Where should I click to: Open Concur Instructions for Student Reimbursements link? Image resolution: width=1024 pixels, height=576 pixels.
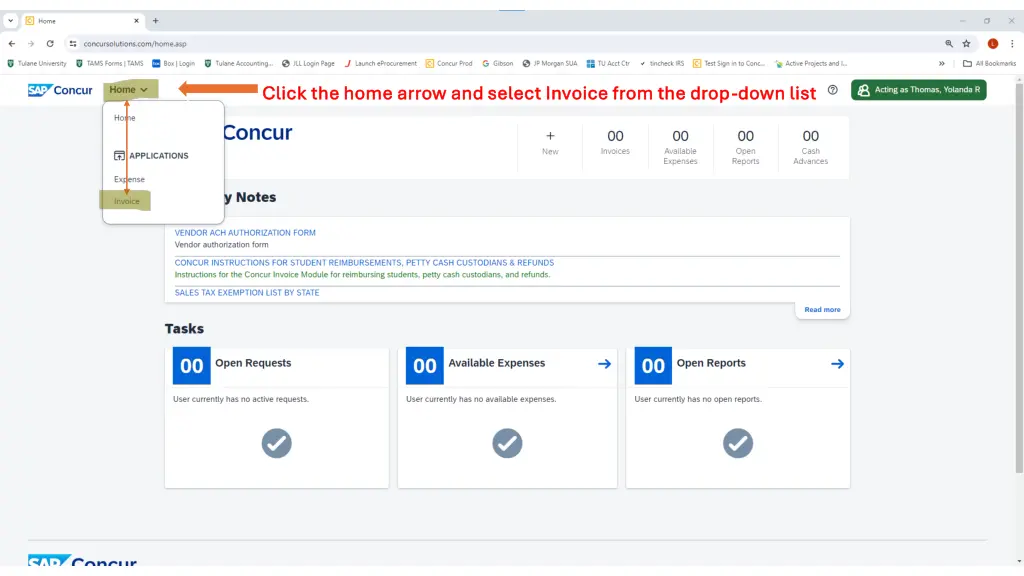(364, 263)
